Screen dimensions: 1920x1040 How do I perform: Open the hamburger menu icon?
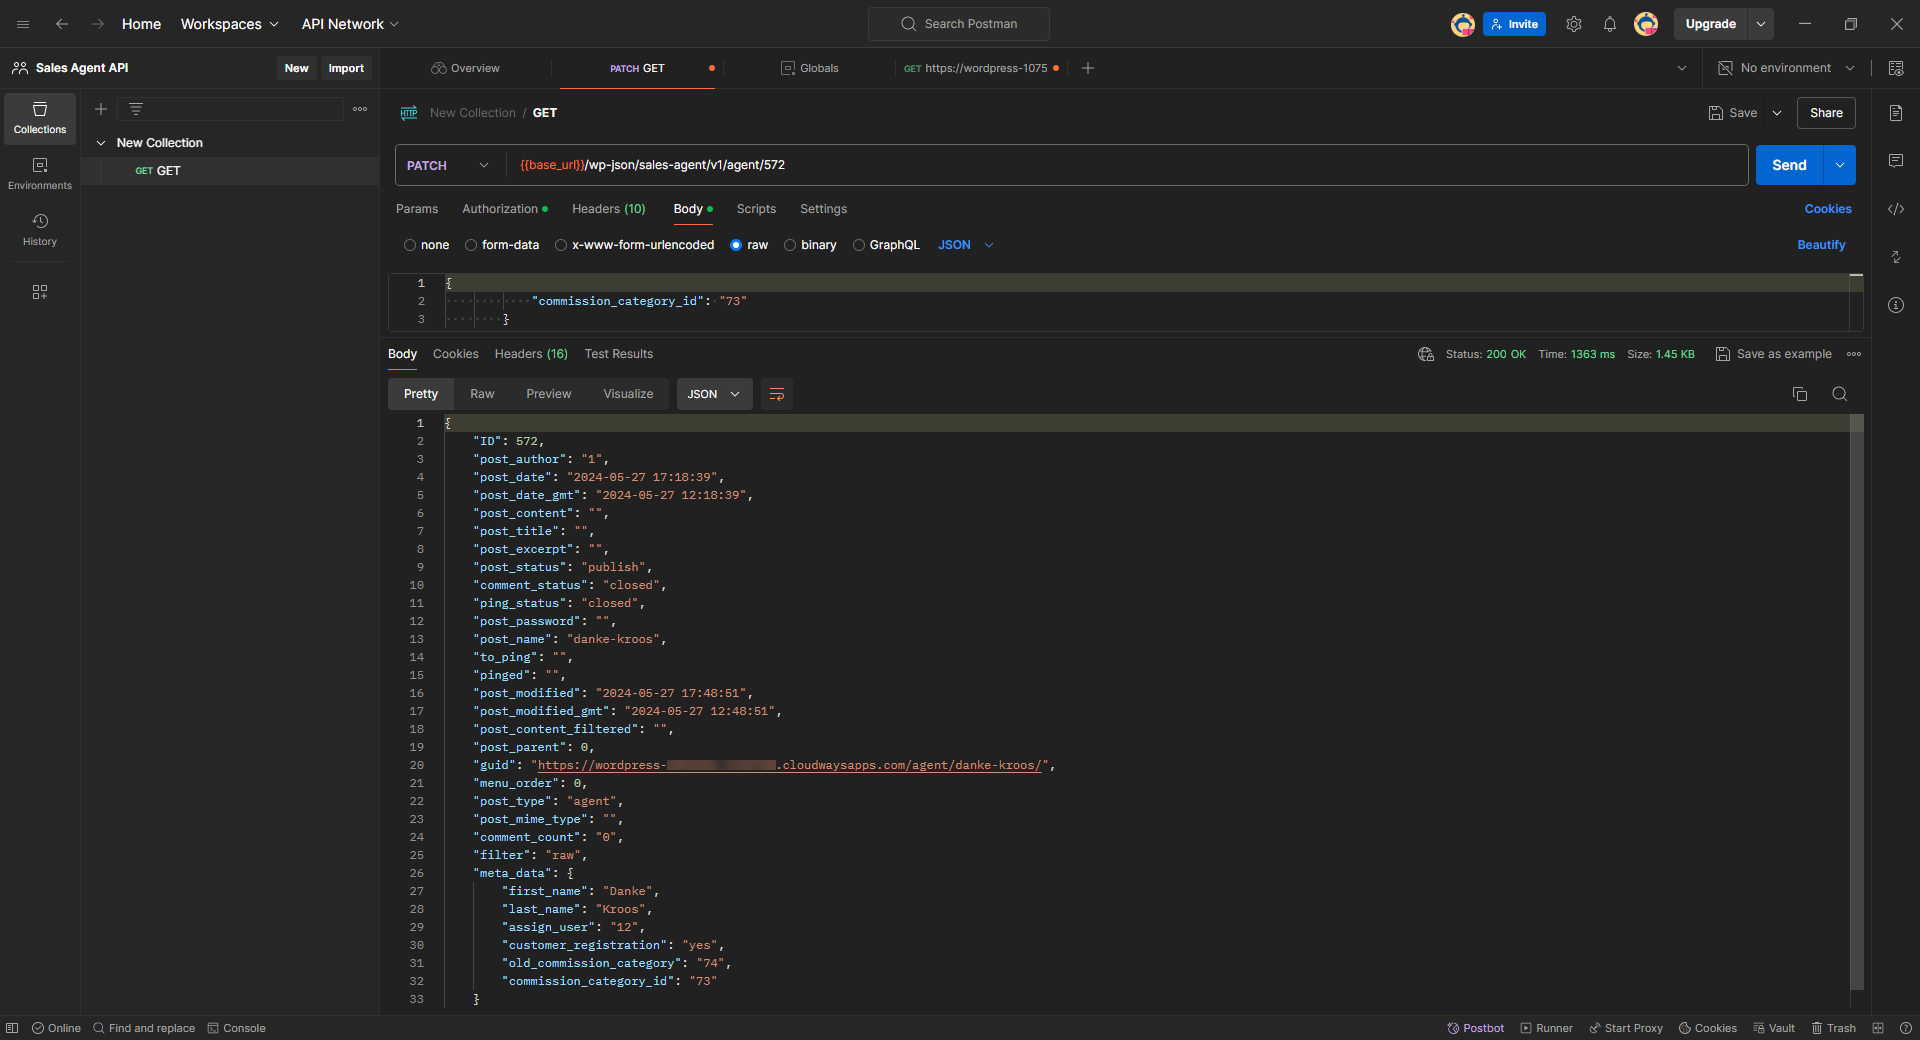23,24
